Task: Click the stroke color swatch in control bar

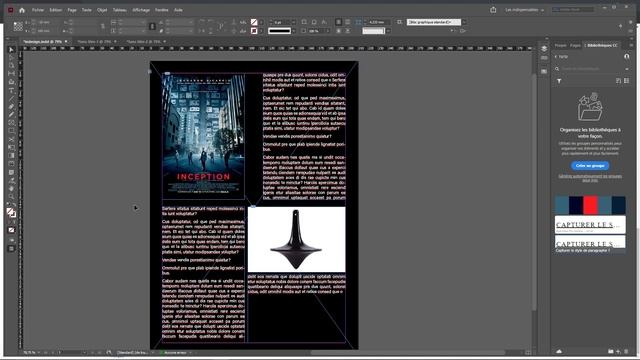Action: [254, 31]
